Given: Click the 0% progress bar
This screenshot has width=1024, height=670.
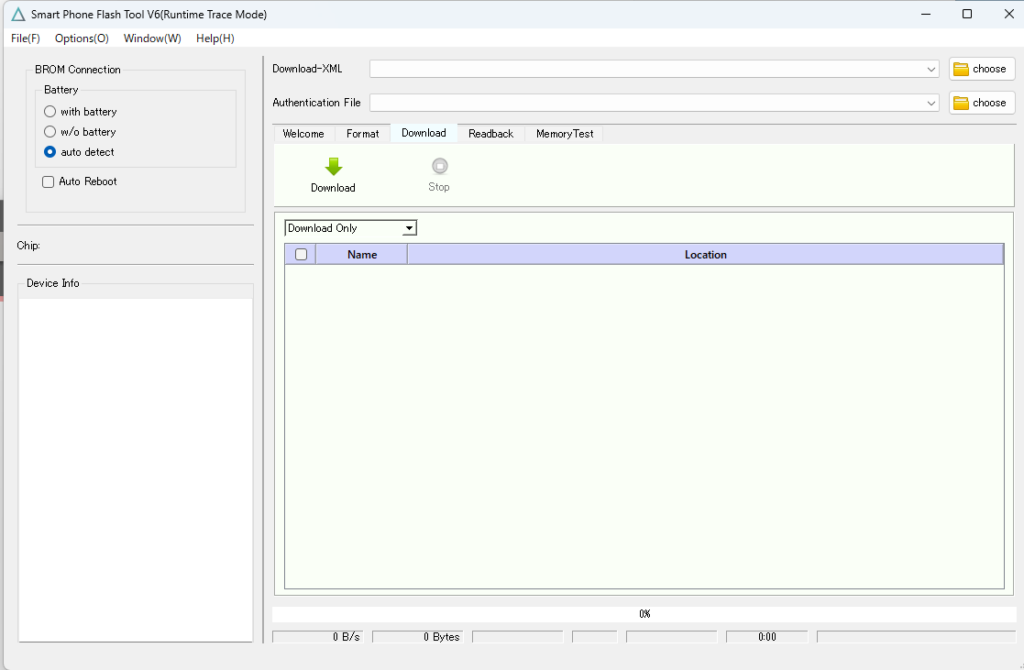Looking at the screenshot, I should (x=644, y=614).
